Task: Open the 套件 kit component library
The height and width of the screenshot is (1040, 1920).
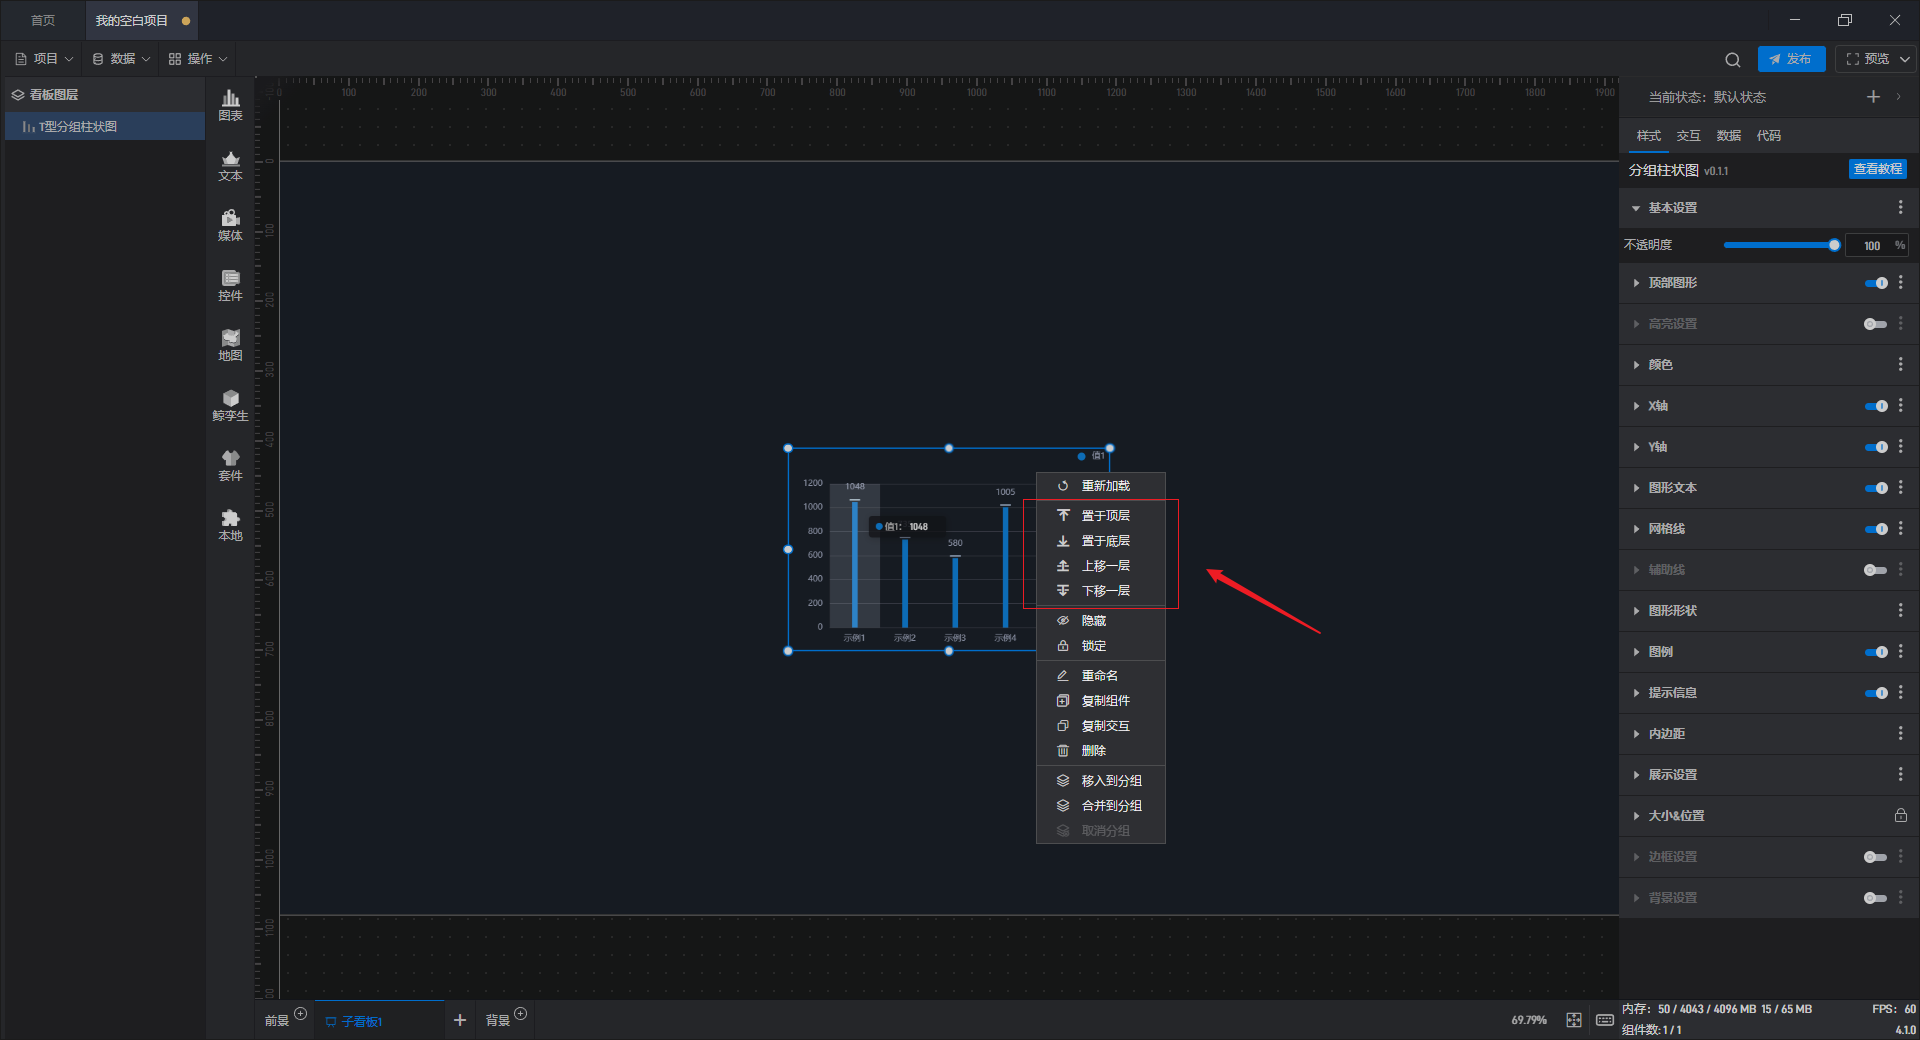Action: pyautogui.click(x=230, y=465)
